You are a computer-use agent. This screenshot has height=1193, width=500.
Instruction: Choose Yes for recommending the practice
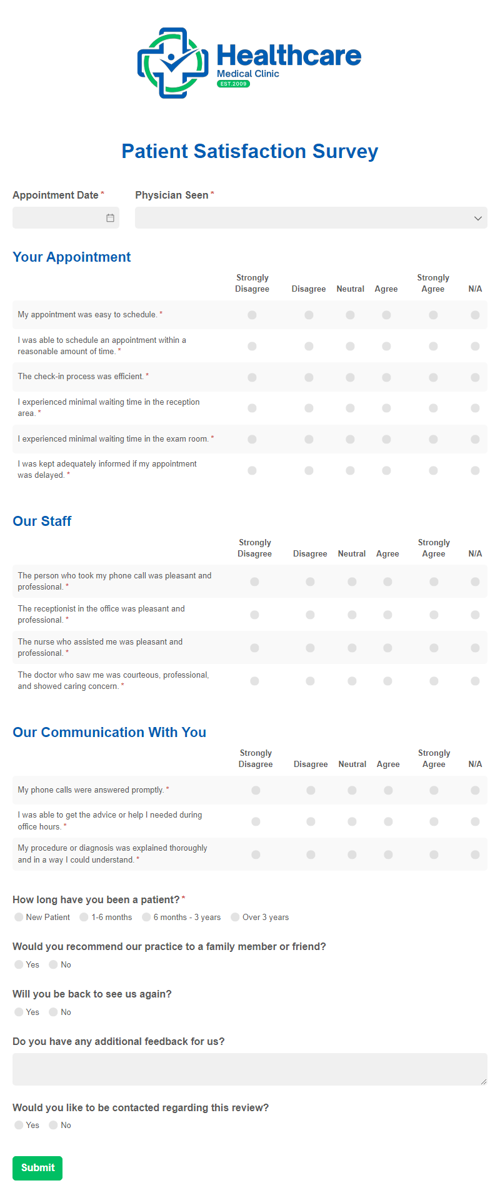tap(18, 965)
